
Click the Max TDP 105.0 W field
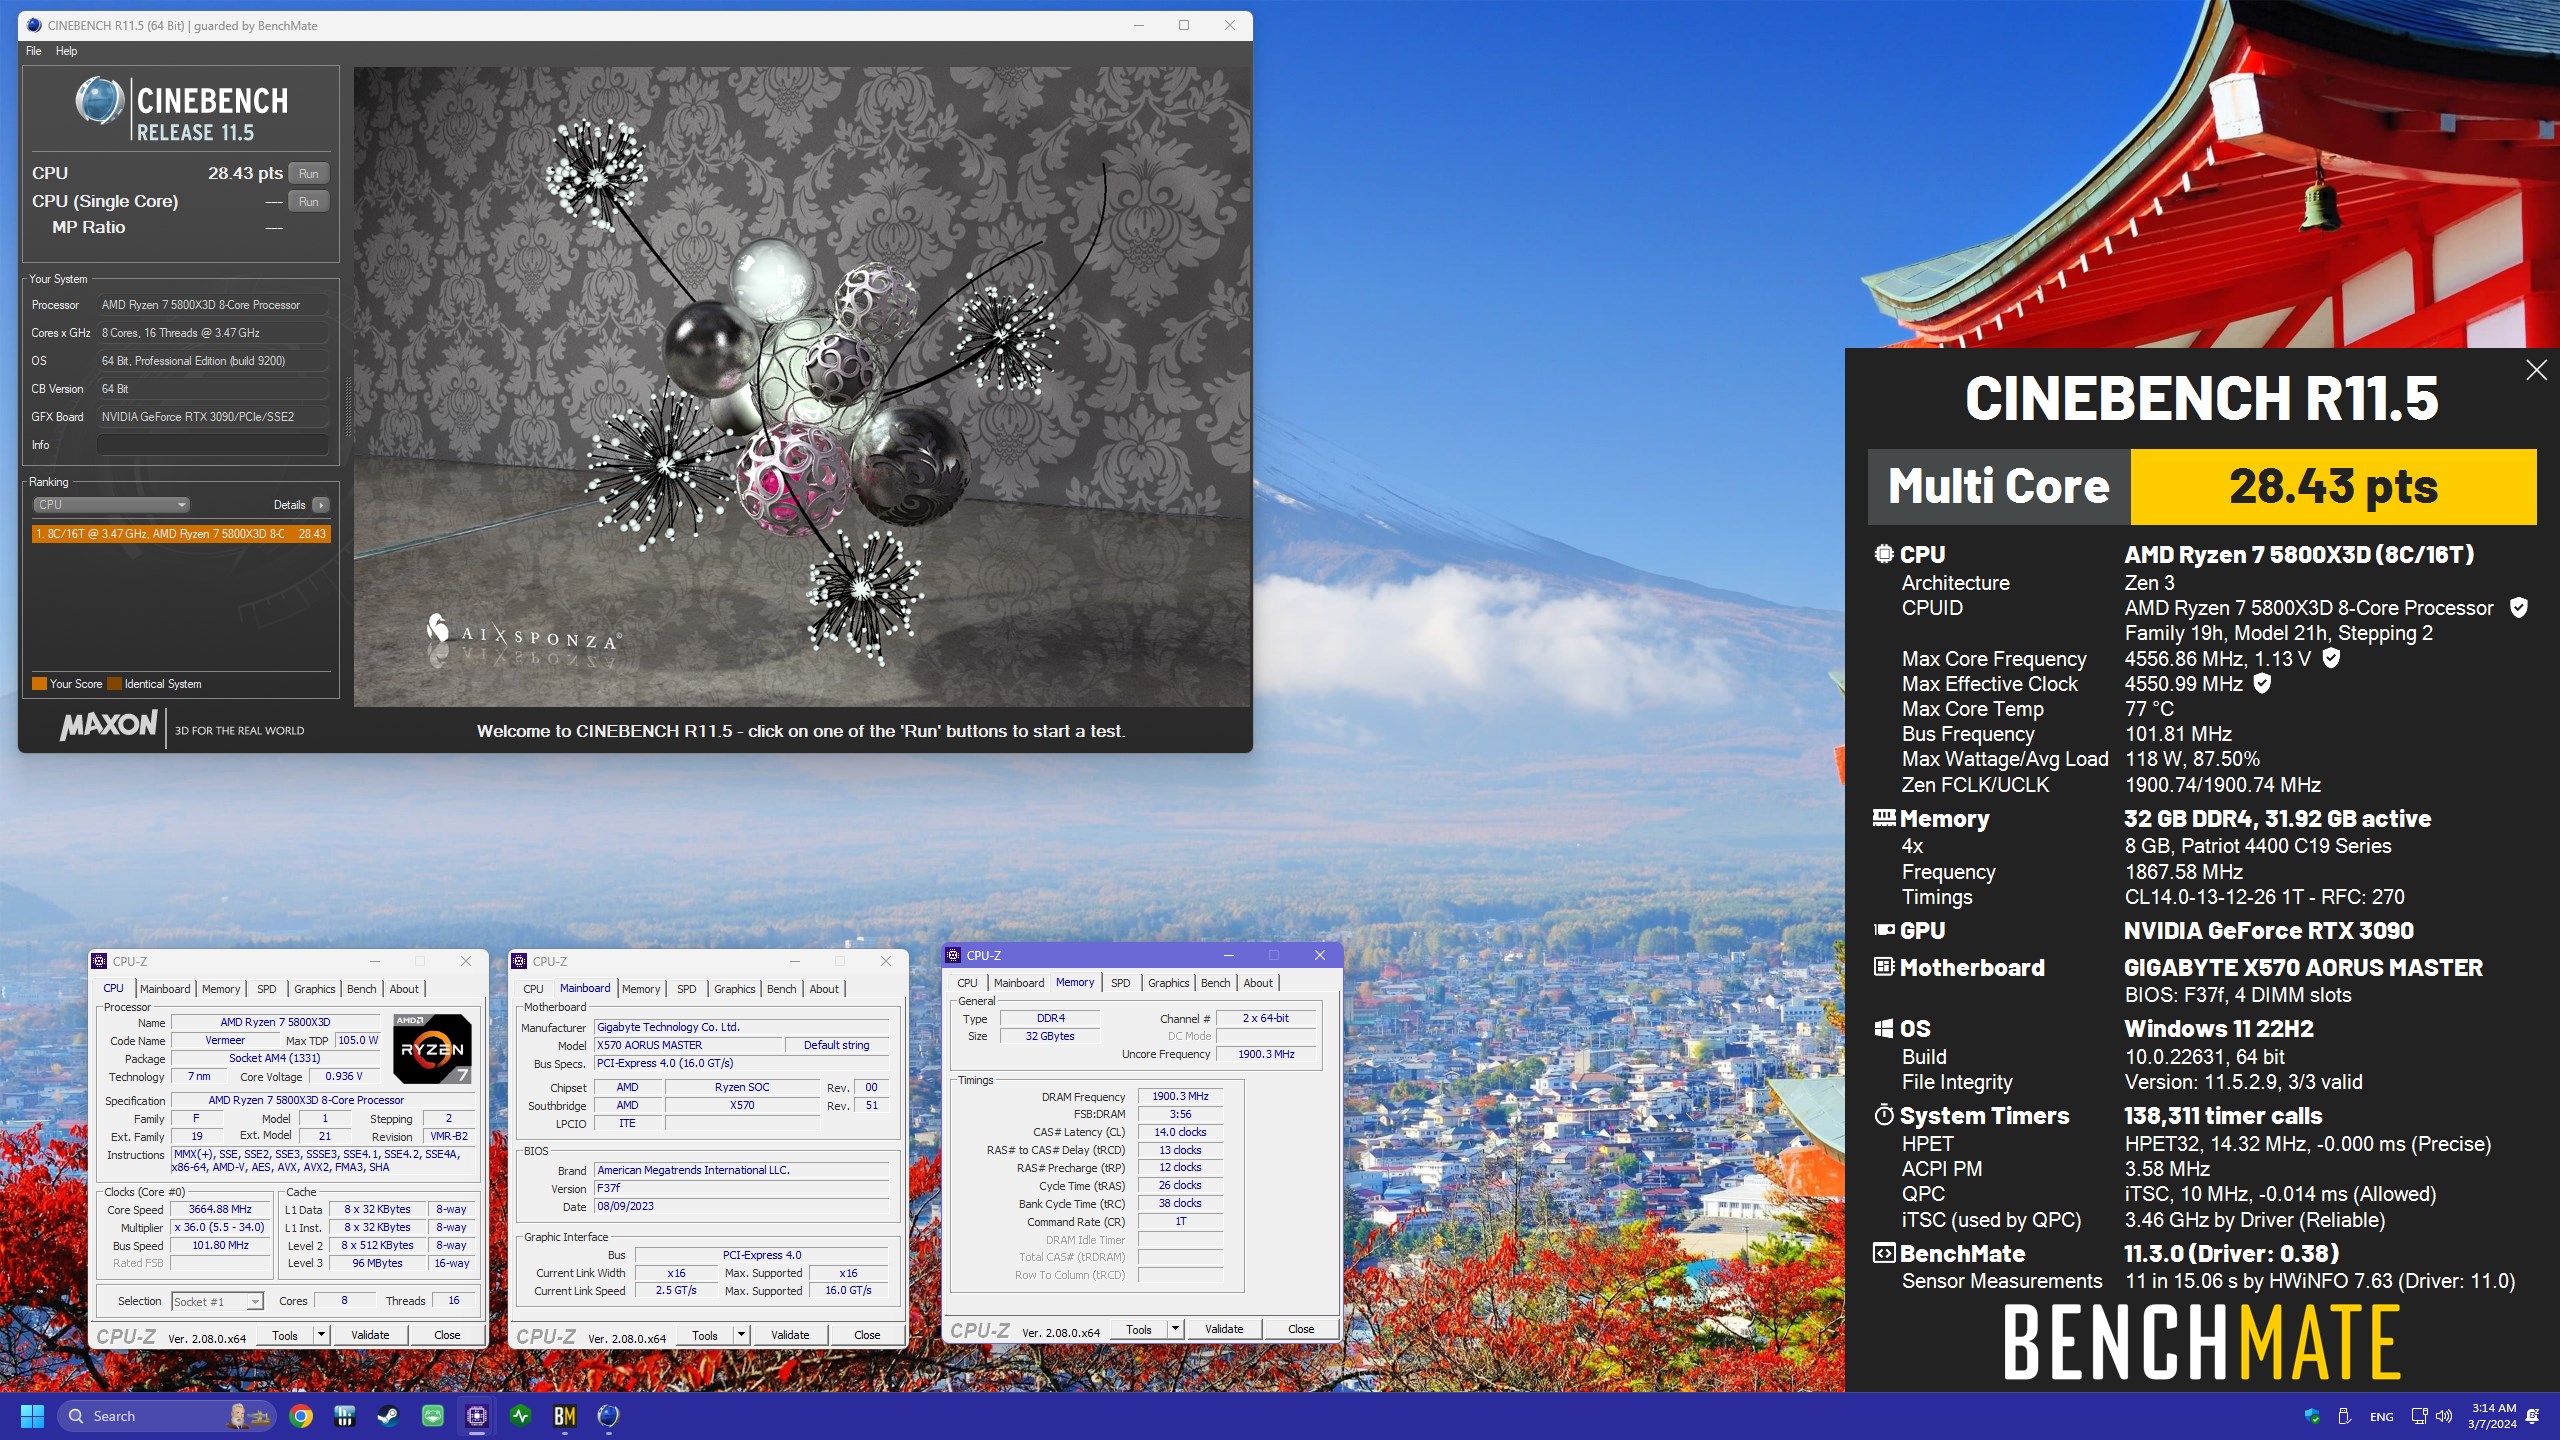(358, 1040)
